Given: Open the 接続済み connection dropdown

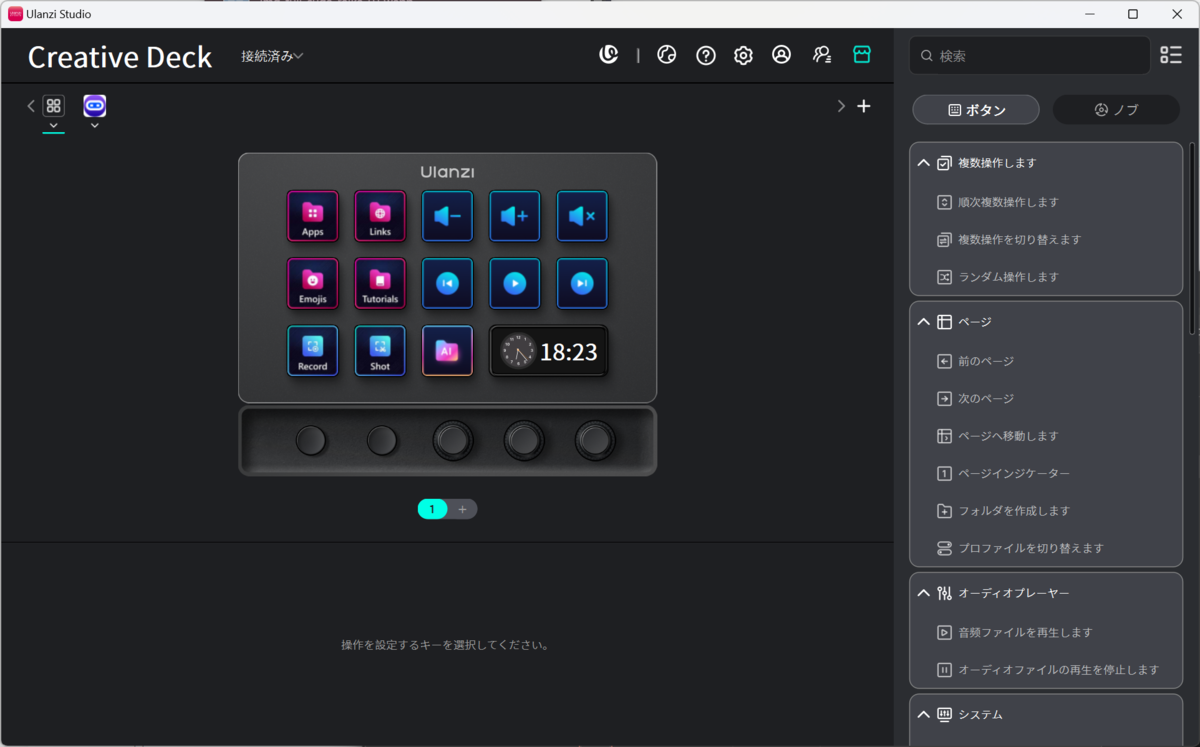Looking at the screenshot, I should click(x=272, y=56).
